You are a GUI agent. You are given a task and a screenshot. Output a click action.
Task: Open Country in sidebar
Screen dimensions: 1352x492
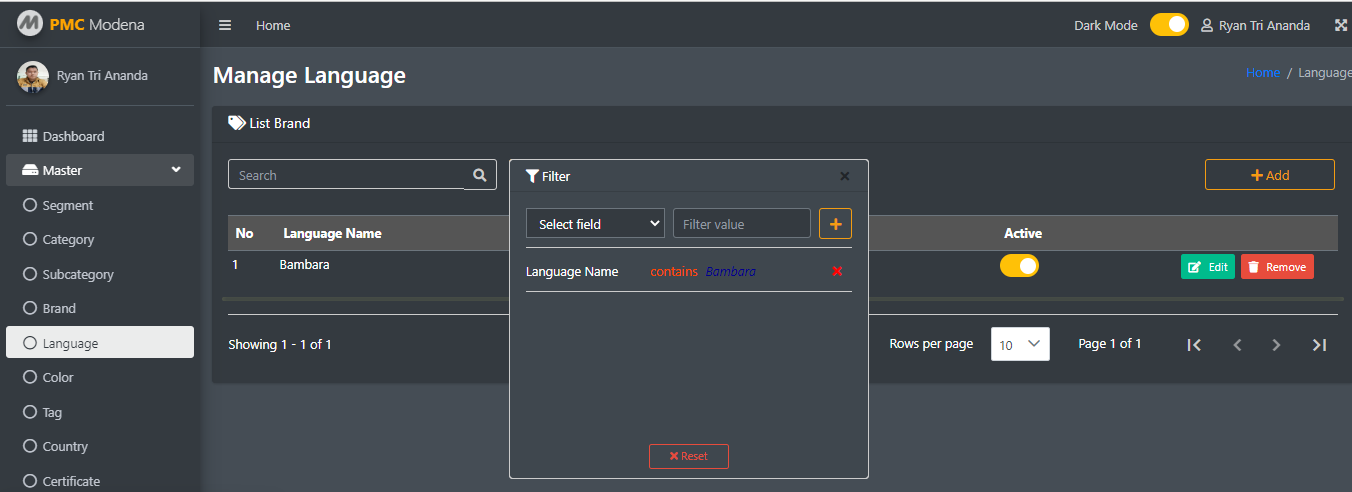100,446
